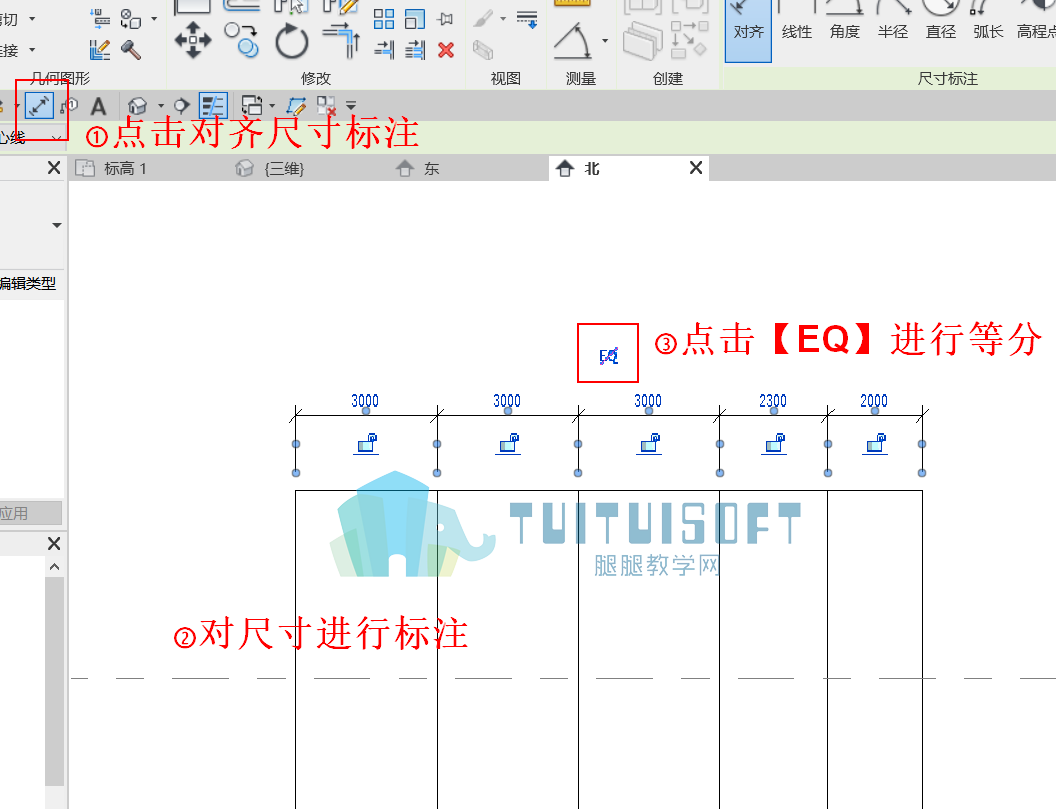Select Trim/Extend Single Element icon
1056x809 pixels.
(x=384, y=50)
